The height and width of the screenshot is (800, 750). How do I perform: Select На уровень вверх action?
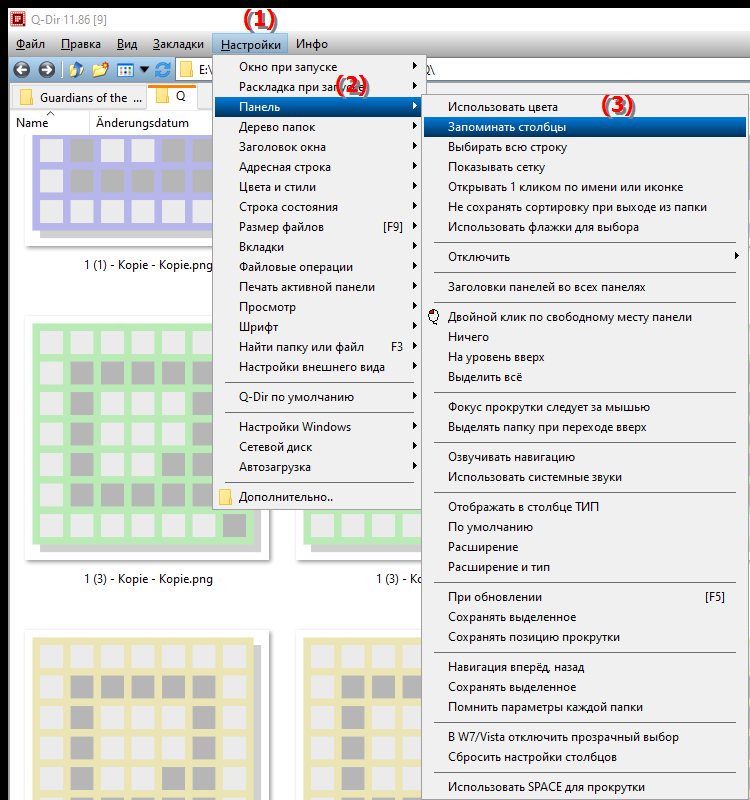tap(585, 357)
